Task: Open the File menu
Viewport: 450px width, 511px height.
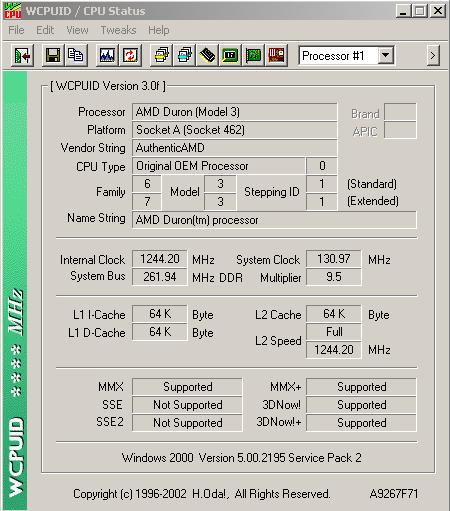Action: 16,30
